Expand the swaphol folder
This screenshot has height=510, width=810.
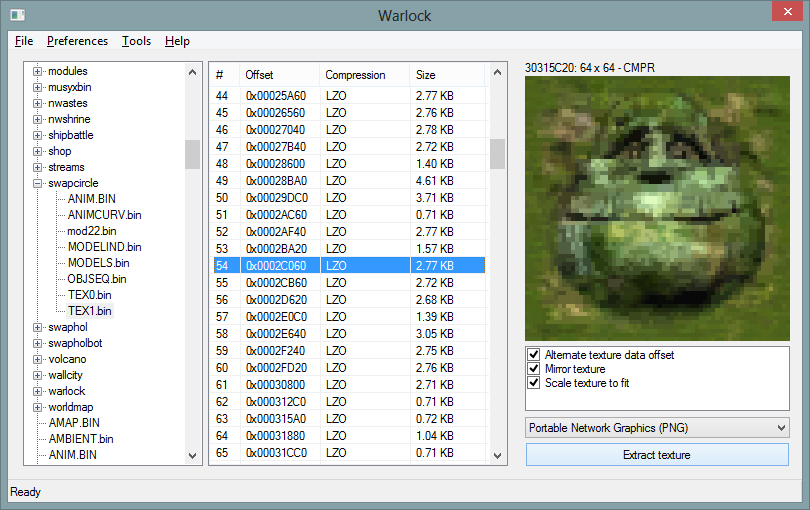(37, 327)
